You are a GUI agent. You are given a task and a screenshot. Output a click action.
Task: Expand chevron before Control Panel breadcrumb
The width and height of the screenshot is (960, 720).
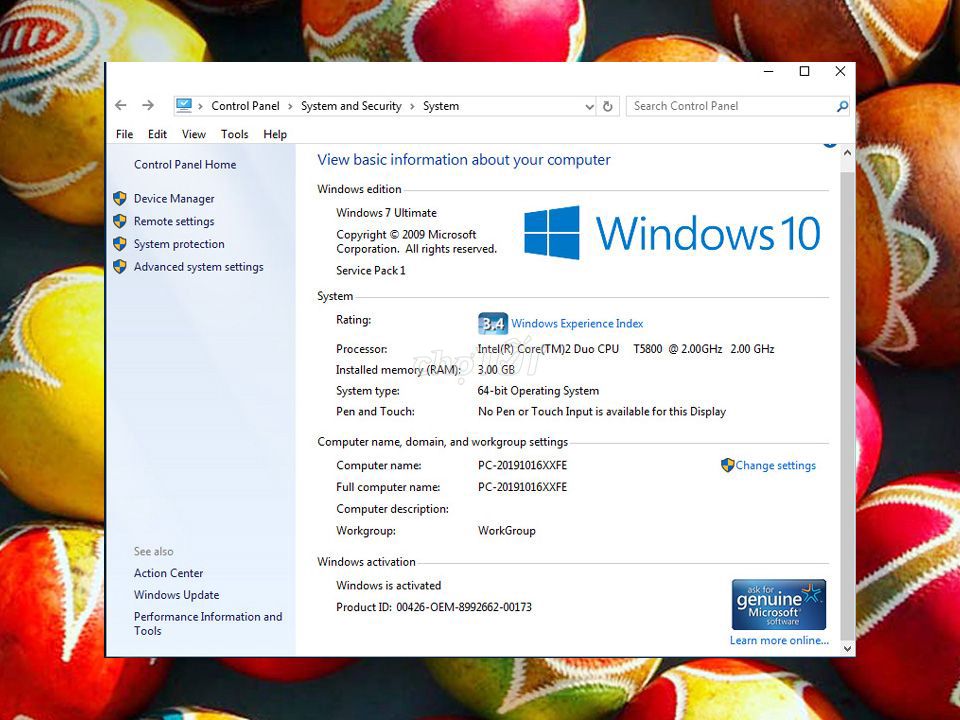pos(200,107)
